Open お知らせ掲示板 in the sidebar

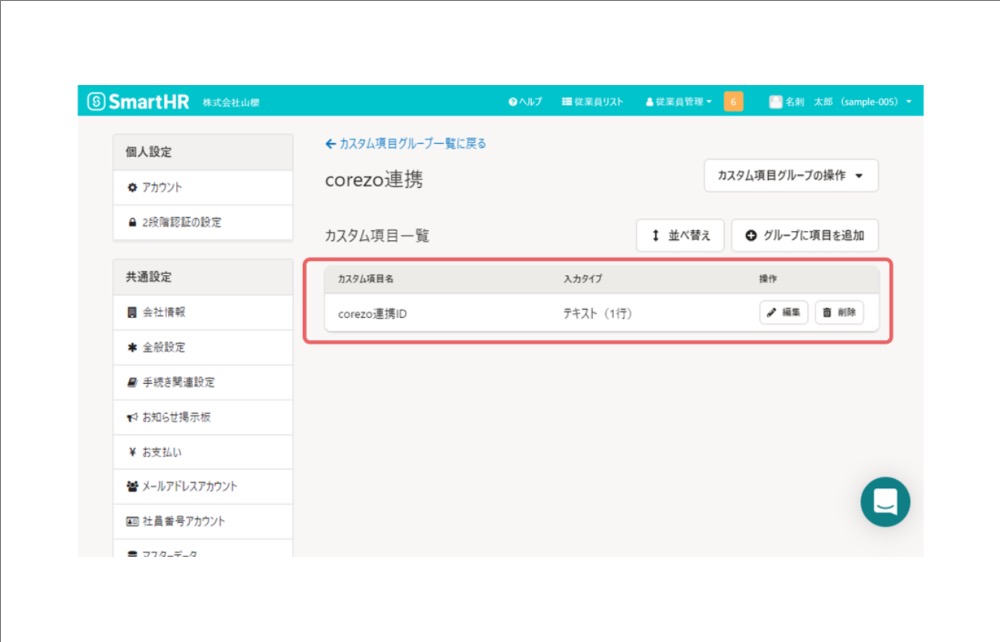(x=203, y=418)
